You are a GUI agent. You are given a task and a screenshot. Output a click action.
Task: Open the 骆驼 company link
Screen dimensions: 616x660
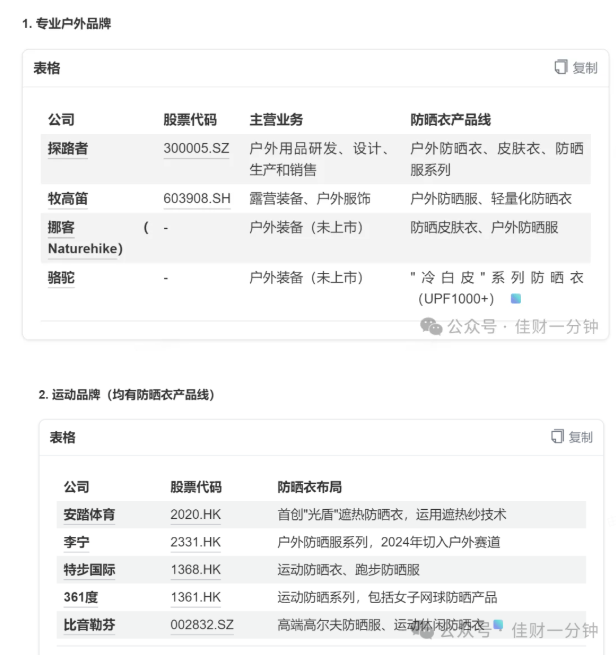tap(61, 277)
